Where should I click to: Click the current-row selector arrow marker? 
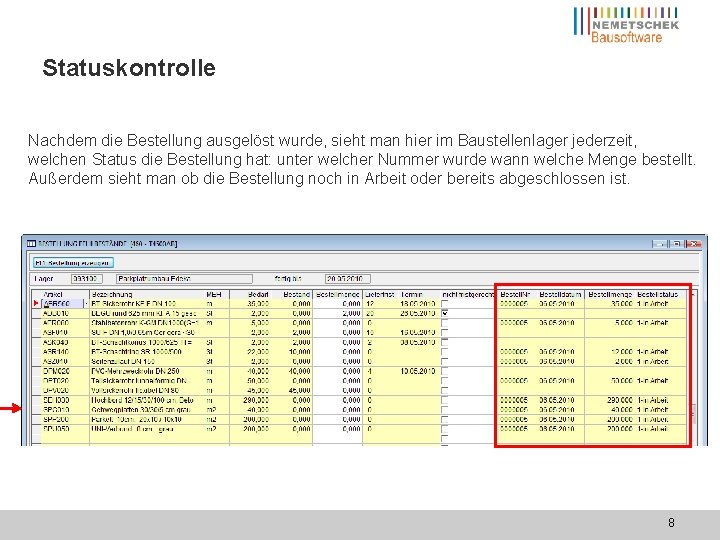(x=36, y=304)
